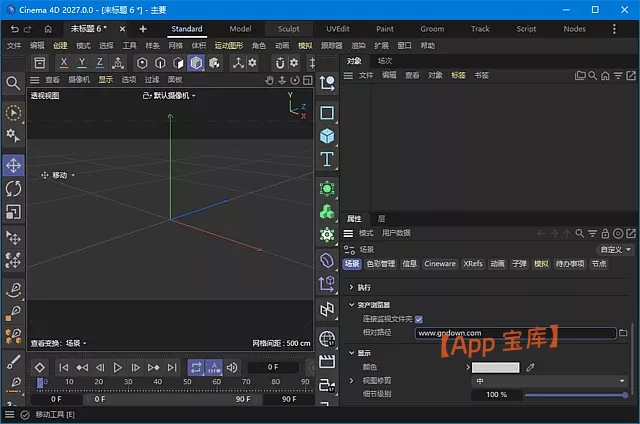Open the Cineware attribute tab
This screenshot has width=640, height=424.
click(x=440, y=264)
